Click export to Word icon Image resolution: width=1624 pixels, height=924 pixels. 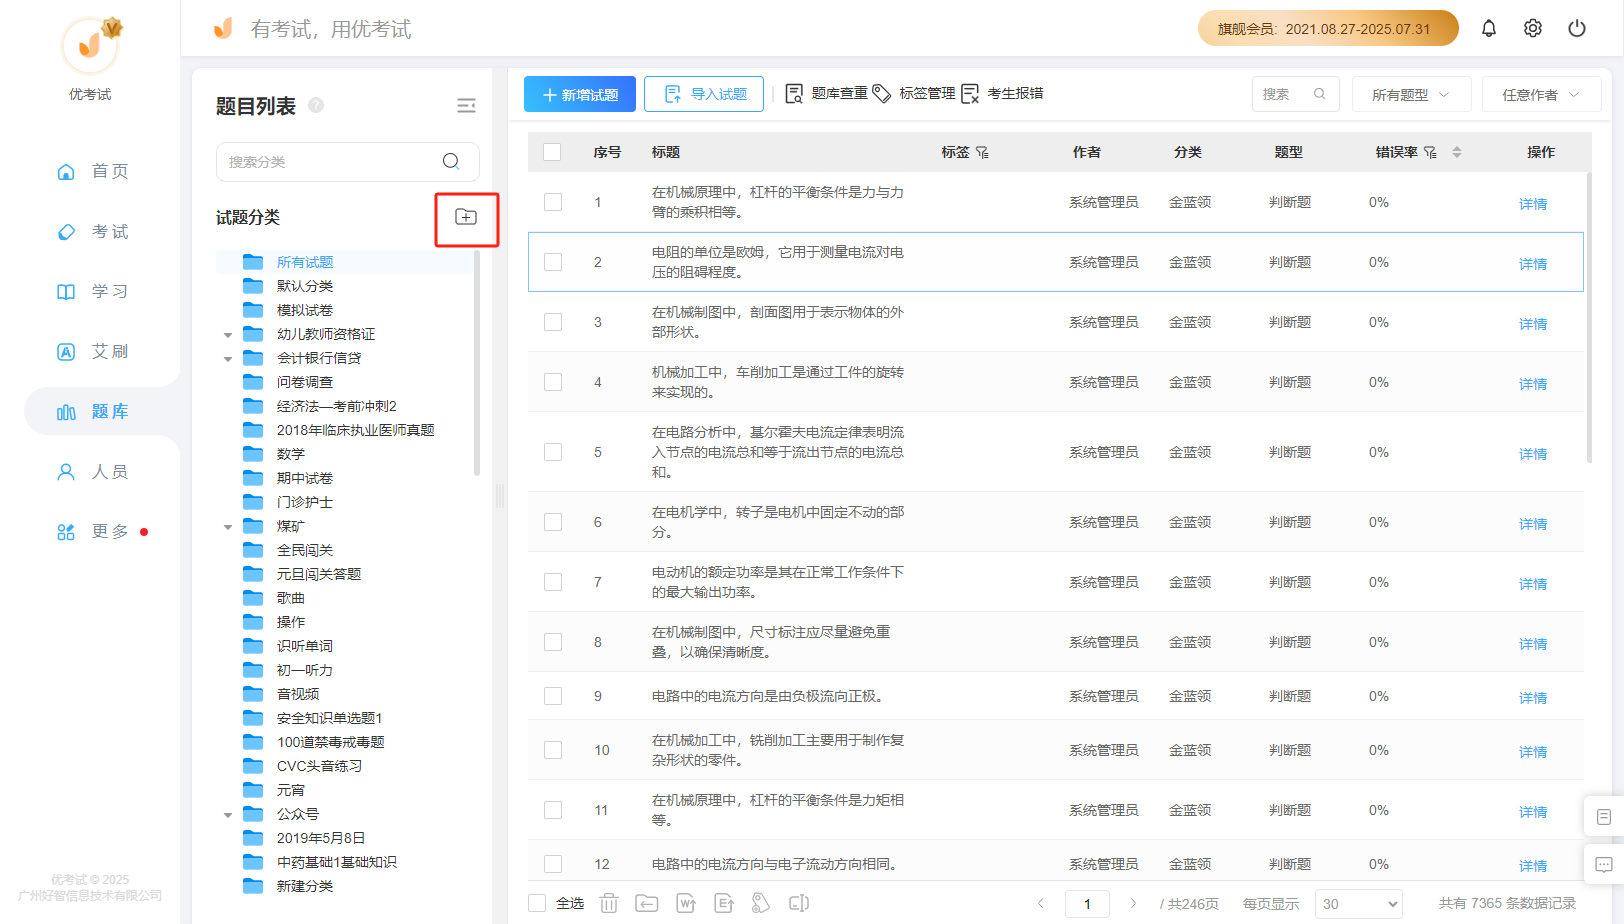686,903
